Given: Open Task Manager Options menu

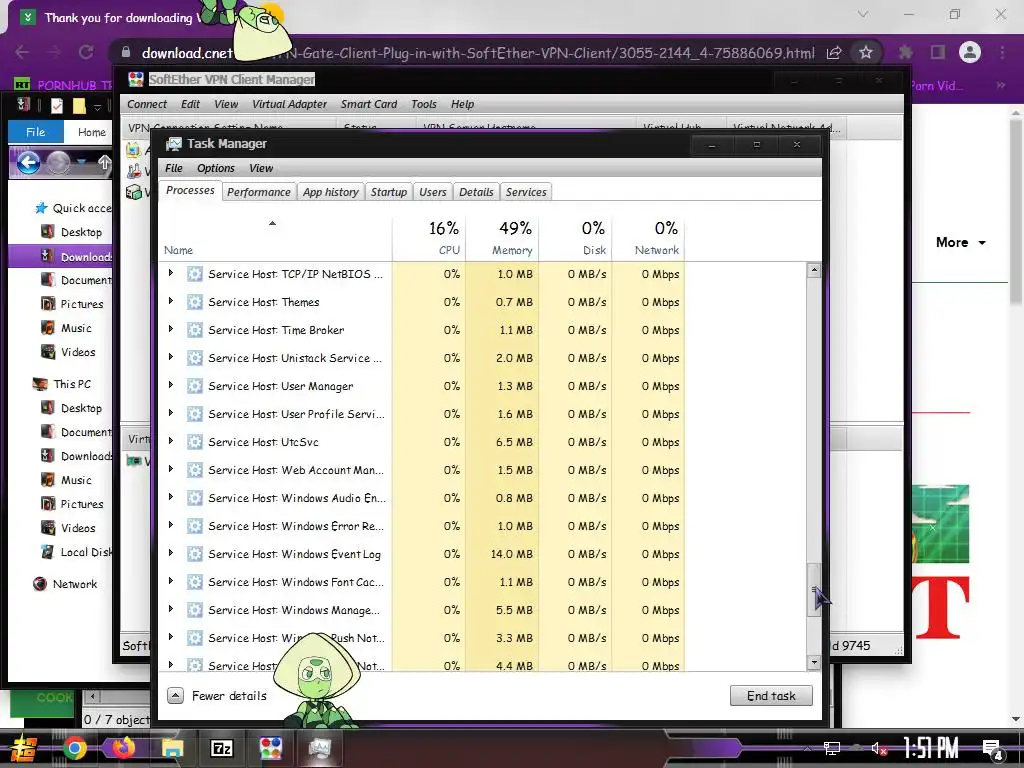Looking at the screenshot, I should [216, 168].
